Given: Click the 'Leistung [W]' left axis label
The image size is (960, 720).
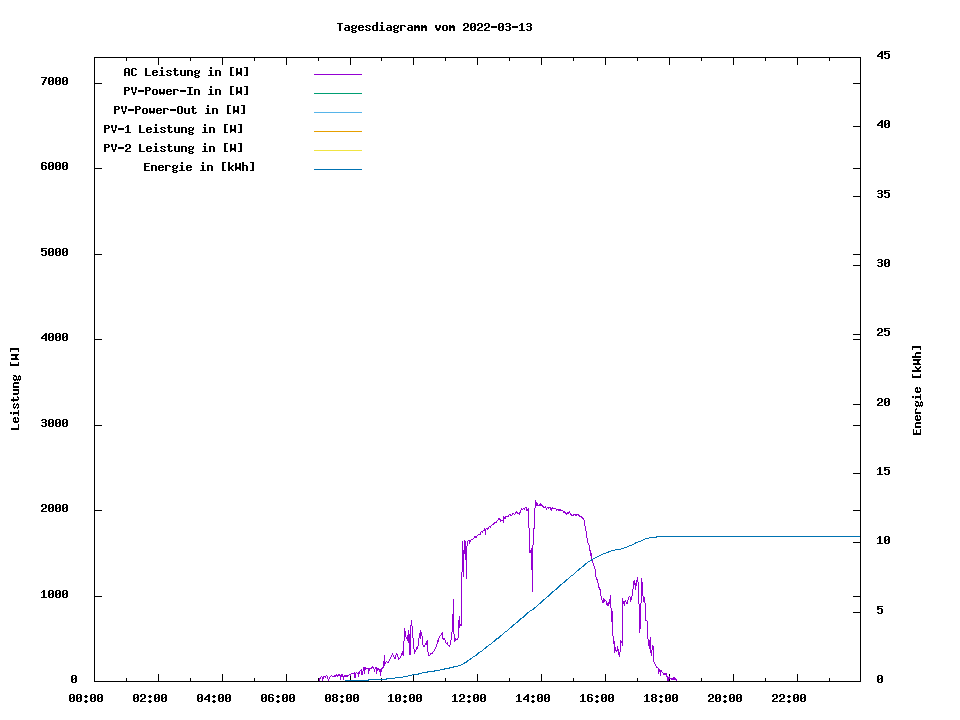Looking at the screenshot, I should [15, 388].
